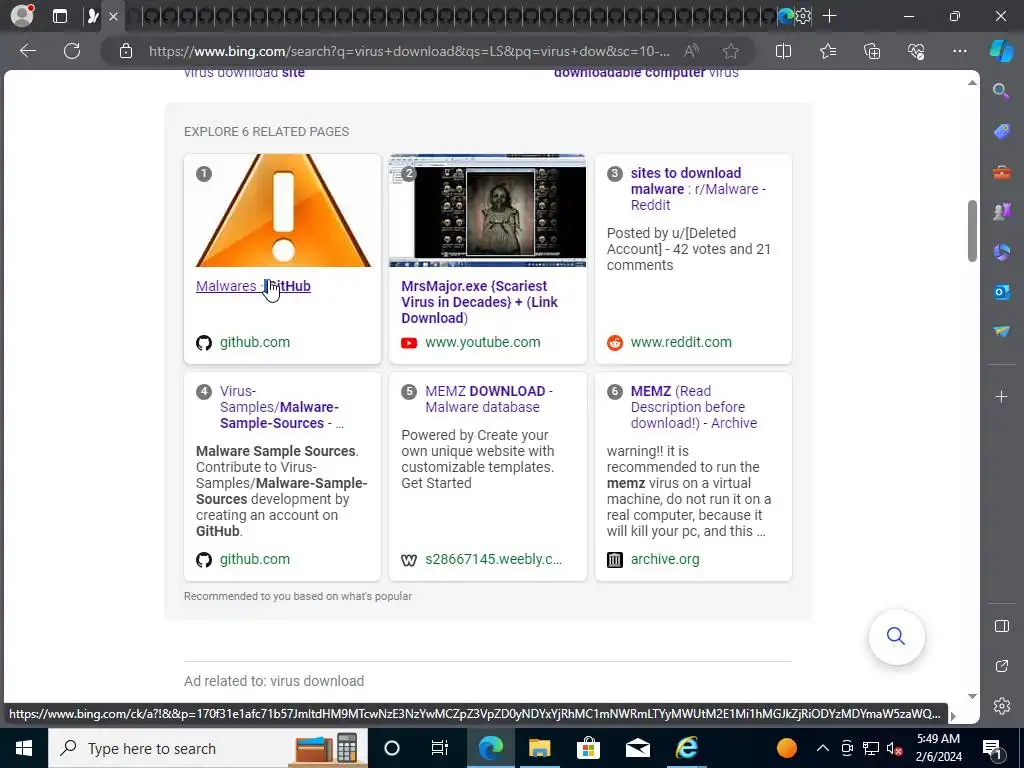Image resolution: width=1024 pixels, height=768 pixels.
Task: Open MrsMajor.exe video thumbnail
Action: (487, 210)
